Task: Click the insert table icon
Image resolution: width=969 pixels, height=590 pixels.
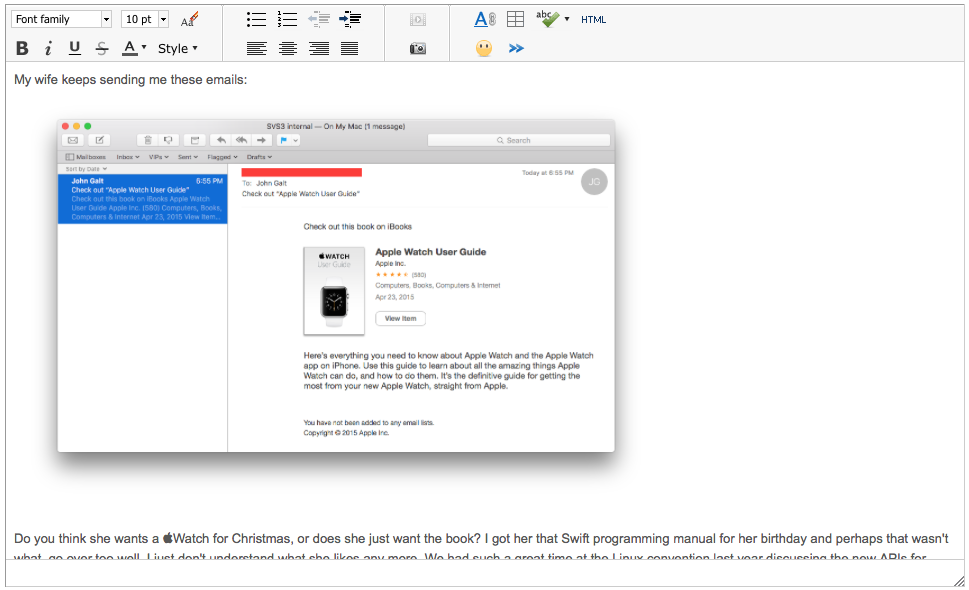Action: pyautogui.click(x=515, y=19)
